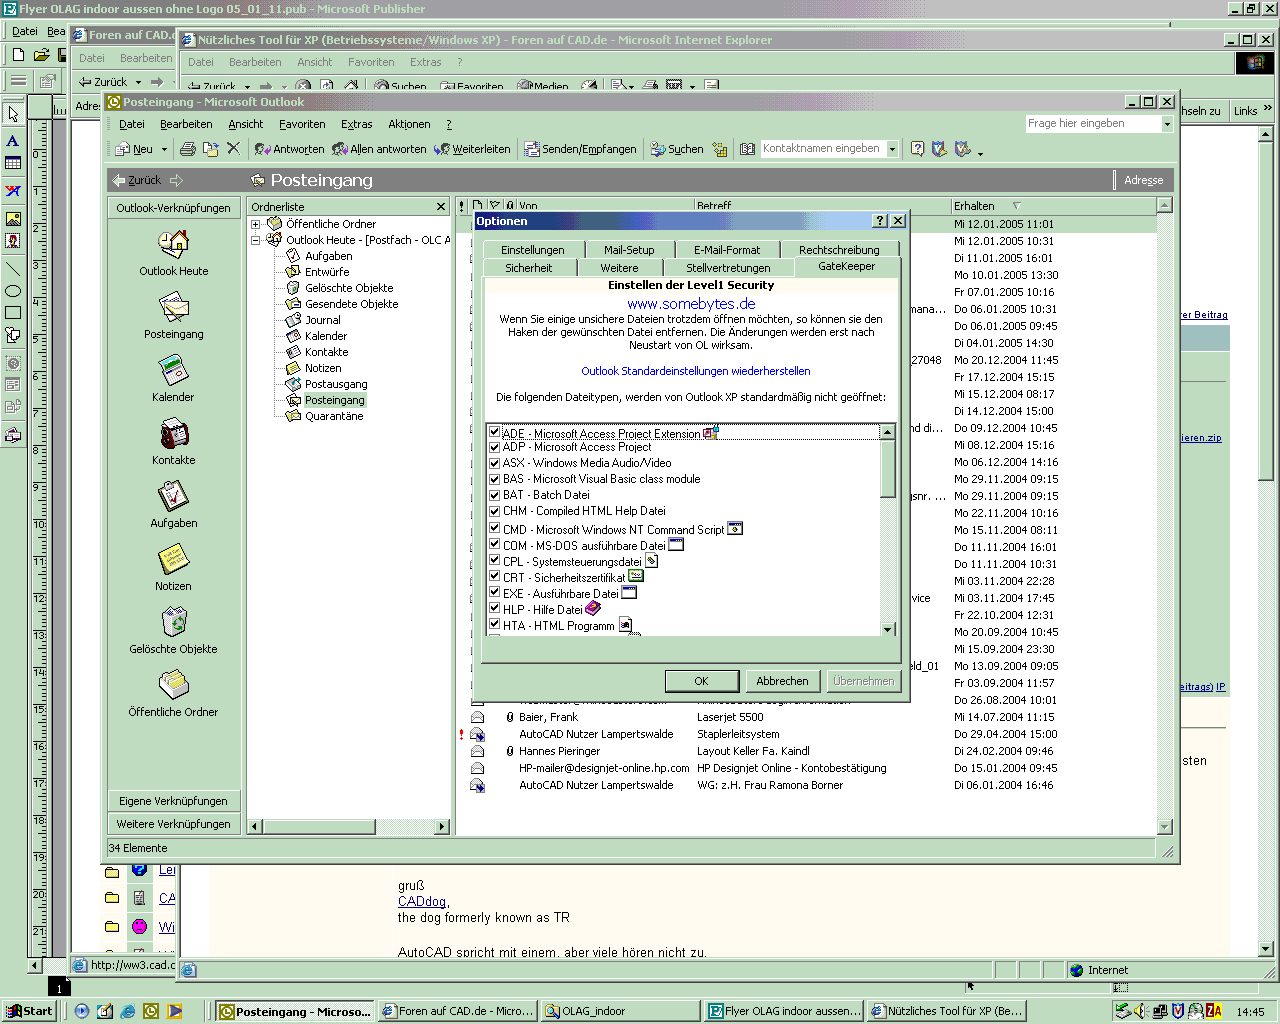
Task: Uncheck EXE - Ausführbare Datei
Action: click(494, 593)
